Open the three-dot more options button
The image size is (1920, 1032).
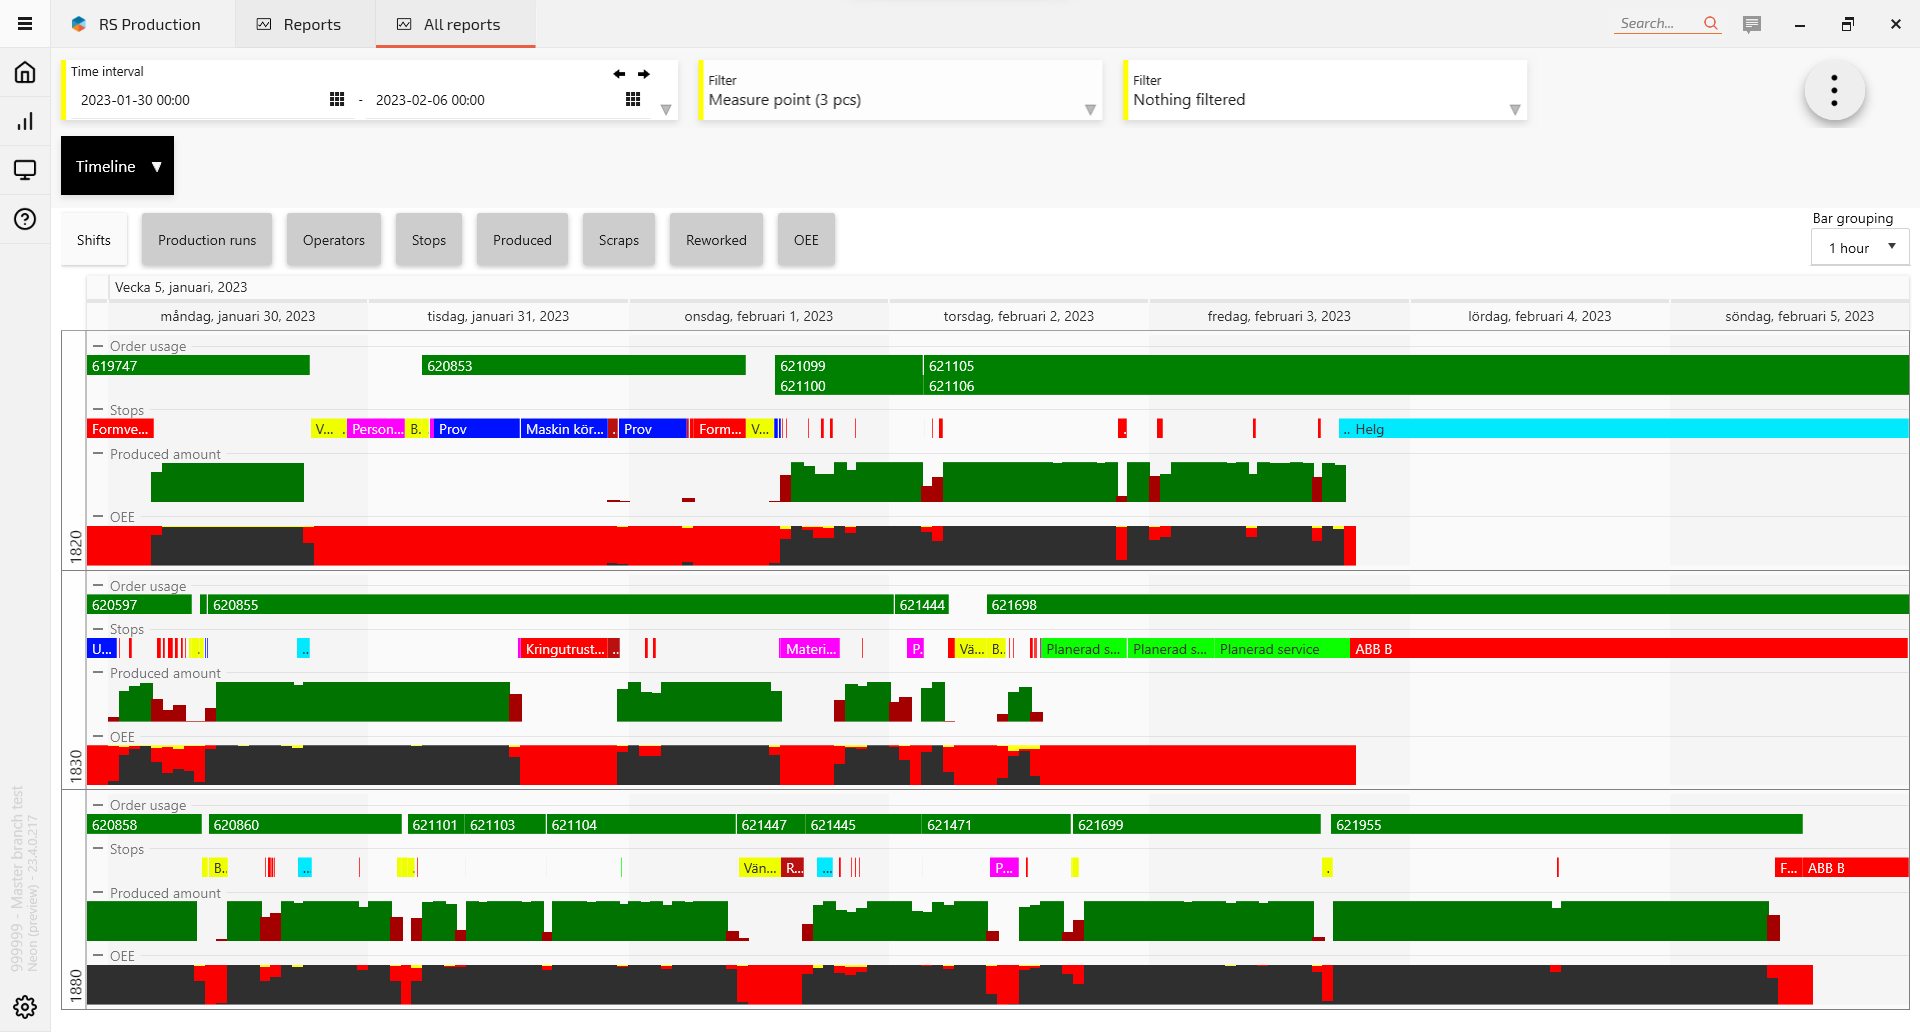[1834, 91]
